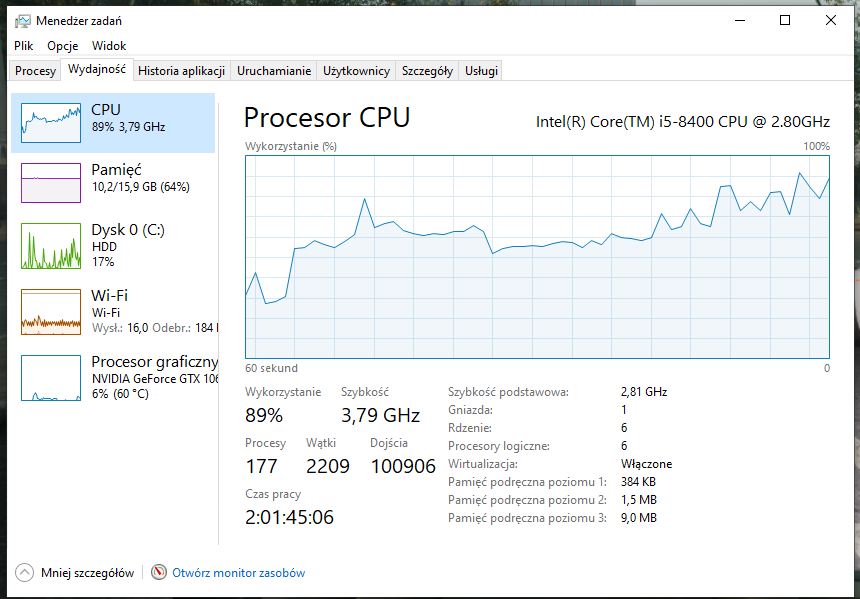Switch to the Szczegóły tab
The width and height of the screenshot is (860, 599).
(x=427, y=71)
